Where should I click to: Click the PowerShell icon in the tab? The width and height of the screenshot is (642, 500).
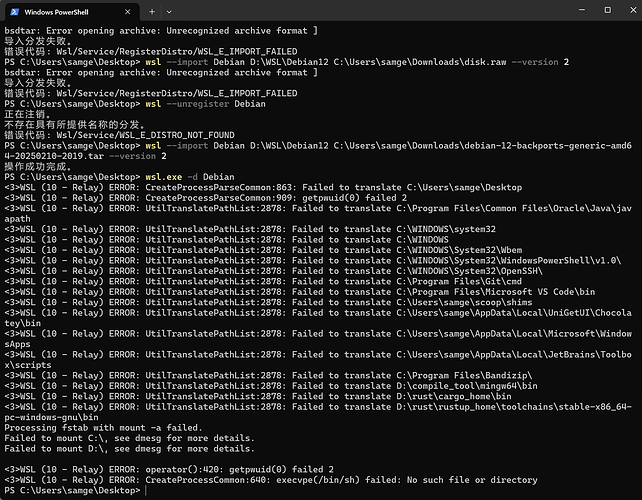point(15,12)
